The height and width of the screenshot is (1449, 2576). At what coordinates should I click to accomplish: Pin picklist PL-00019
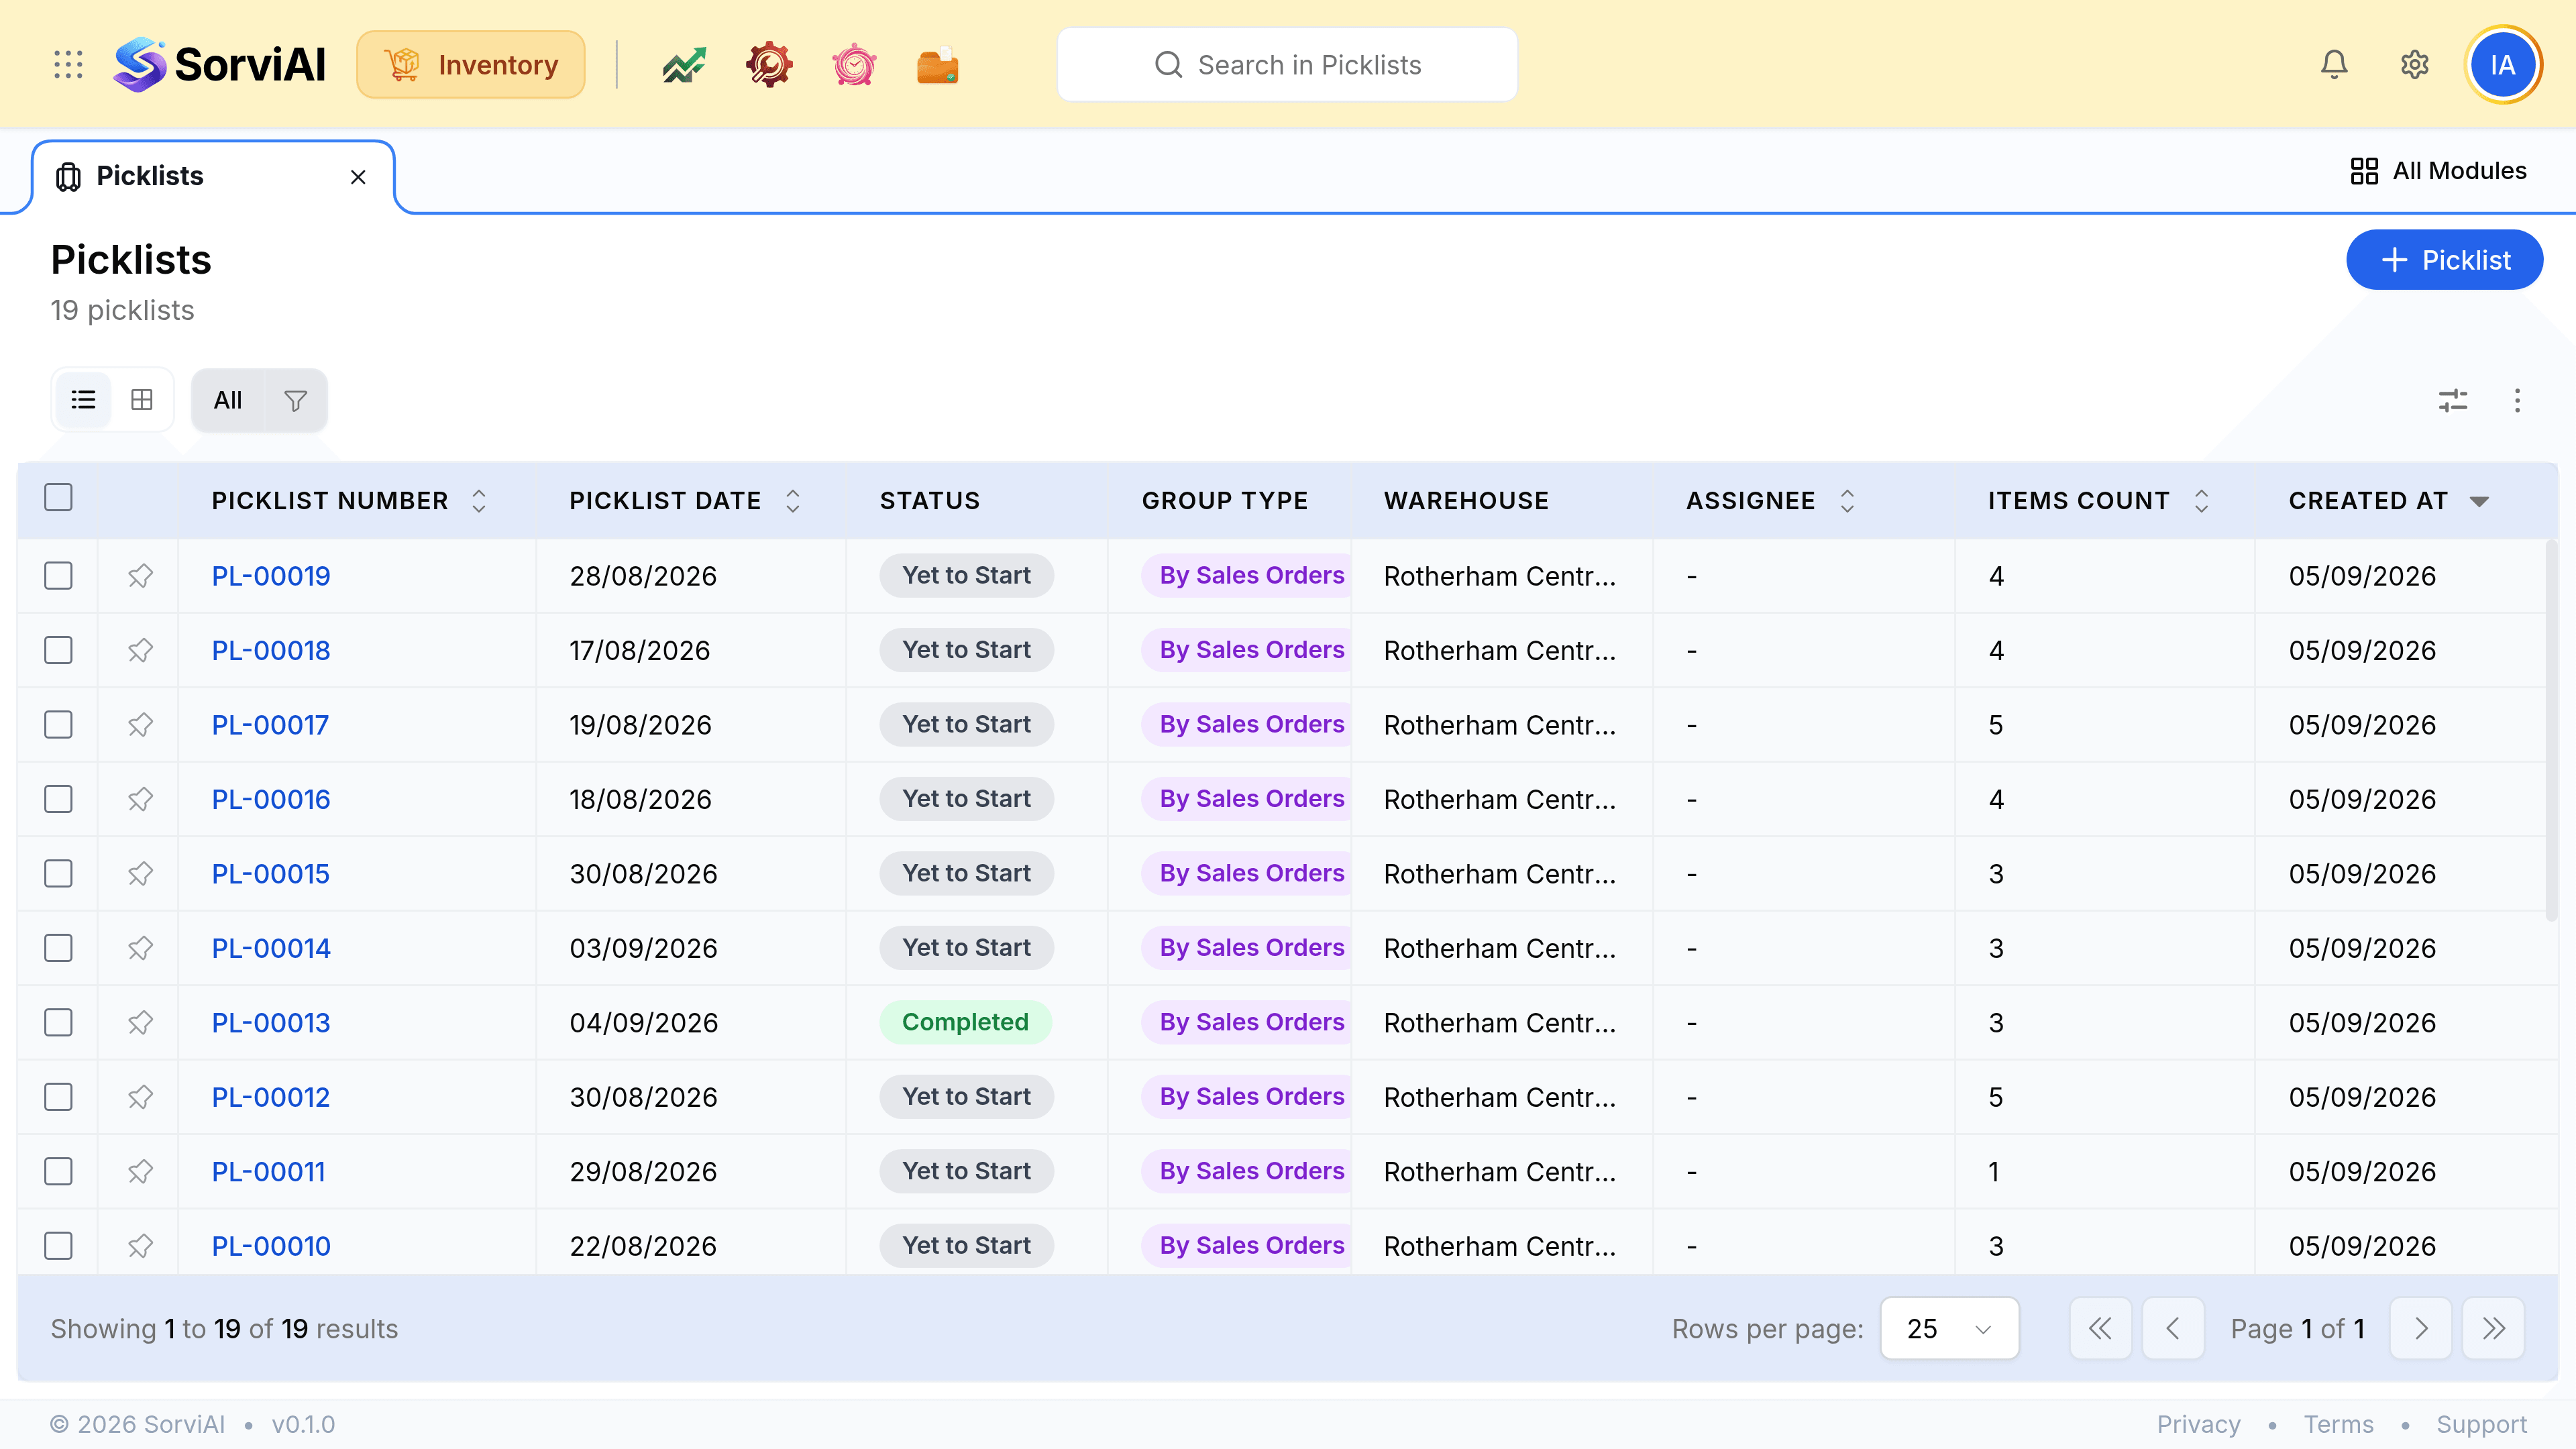(140, 576)
